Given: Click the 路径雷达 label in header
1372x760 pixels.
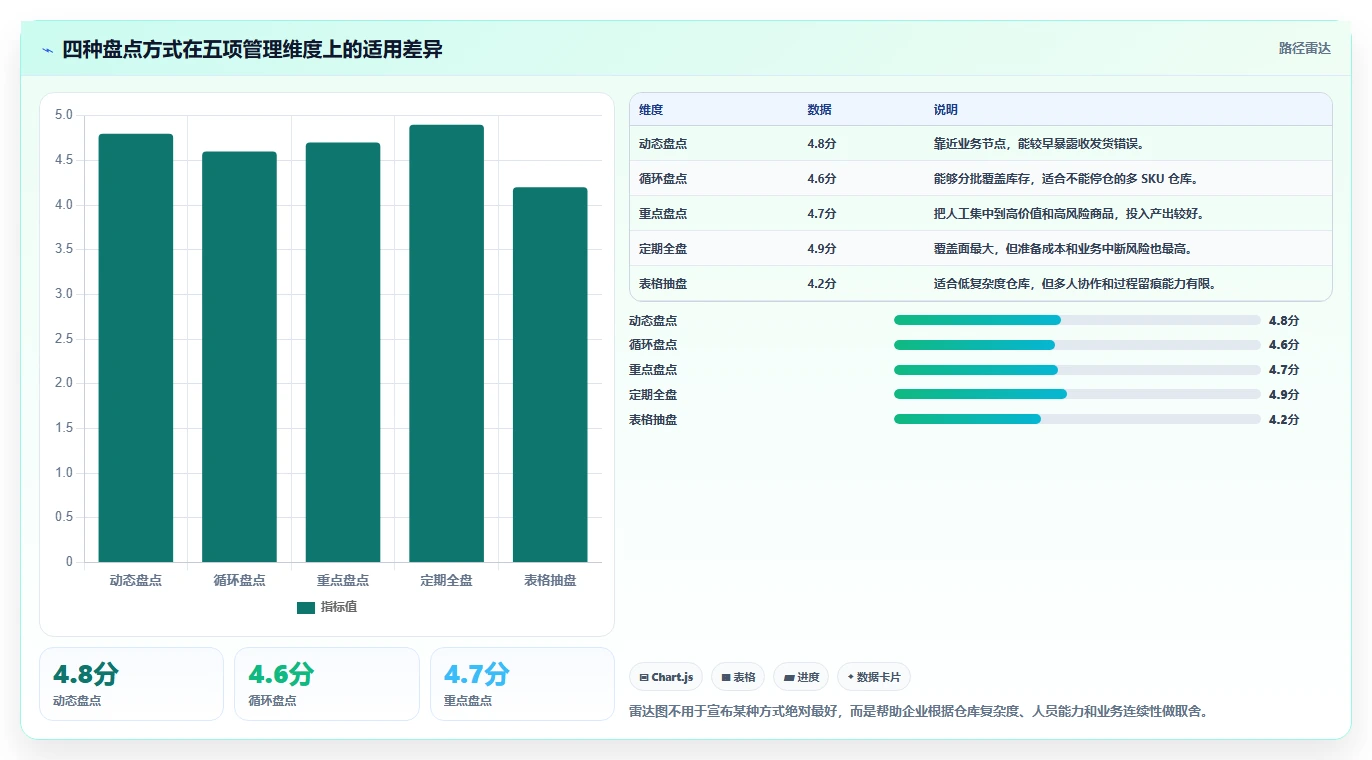Looking at the screenshot, I should click(x=1304, y=48).
